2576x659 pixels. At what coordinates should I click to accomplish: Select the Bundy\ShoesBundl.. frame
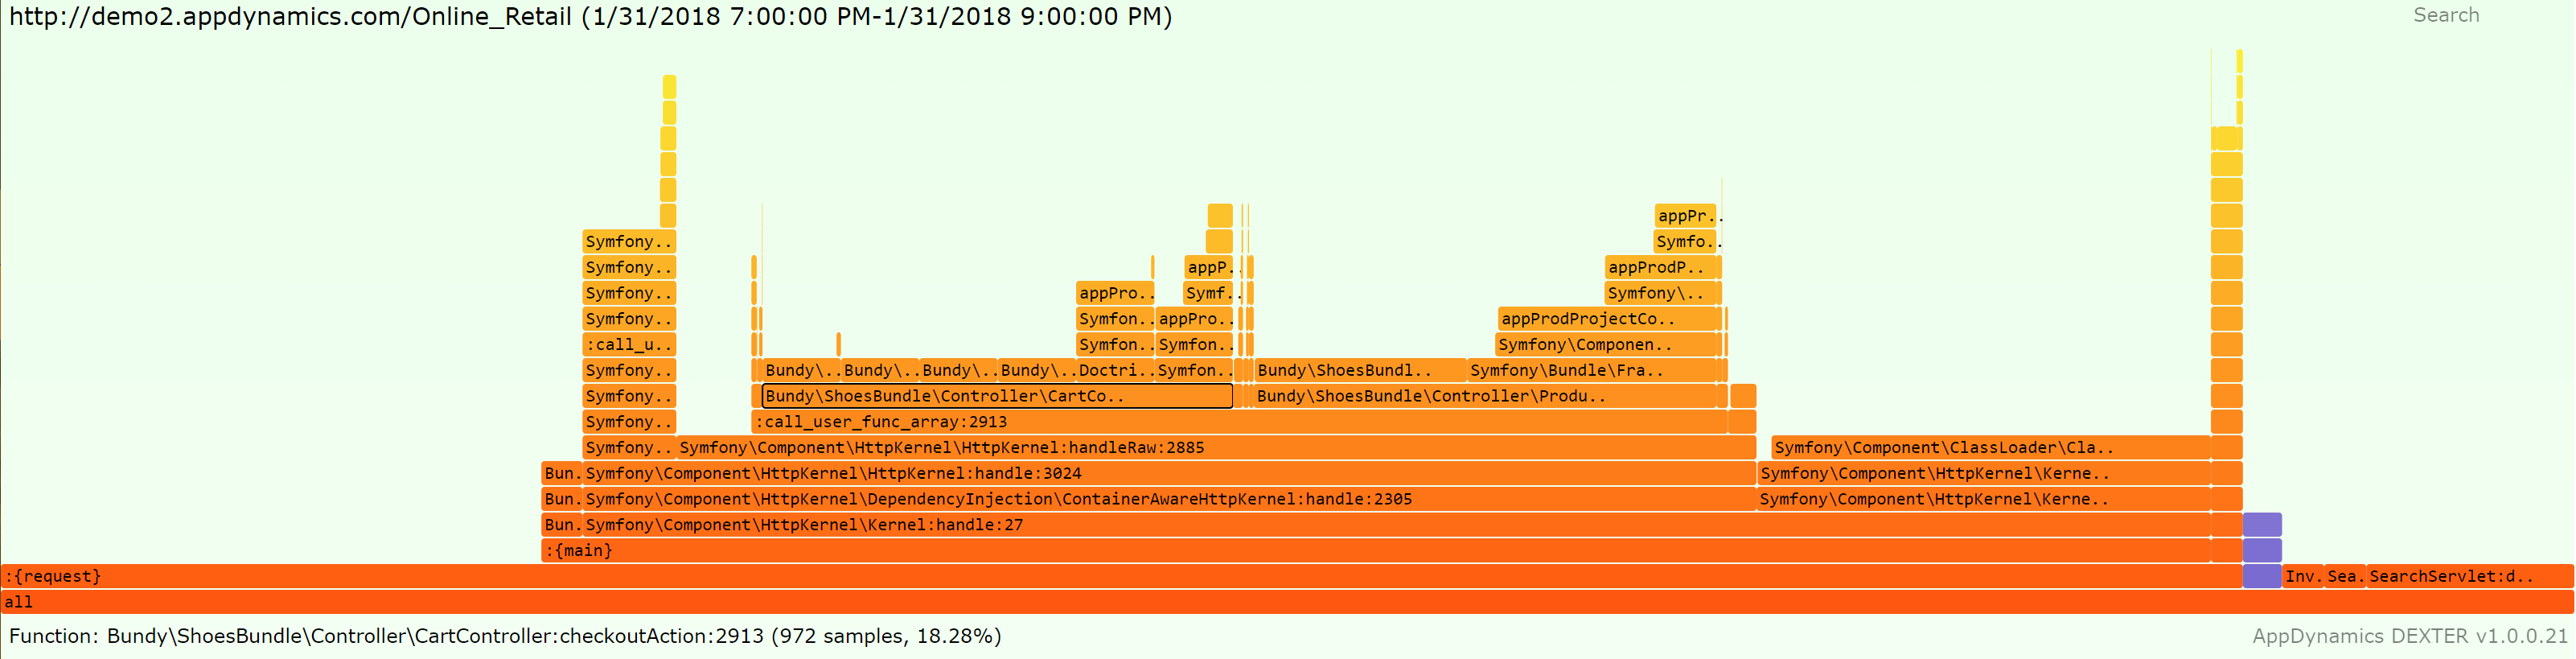tap(1359, 370)
